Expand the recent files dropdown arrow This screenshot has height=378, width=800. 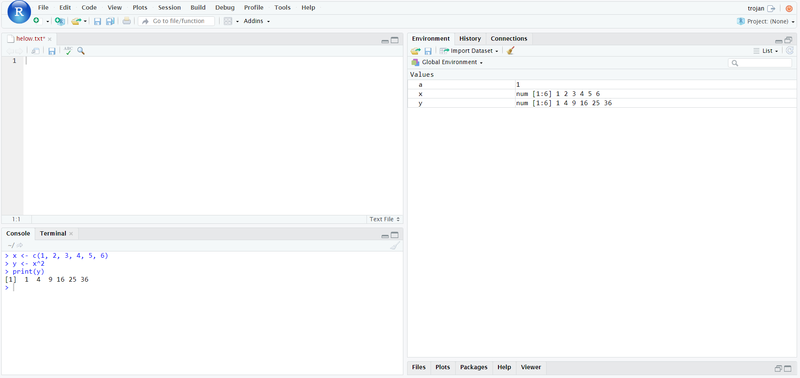click(85, 21)
